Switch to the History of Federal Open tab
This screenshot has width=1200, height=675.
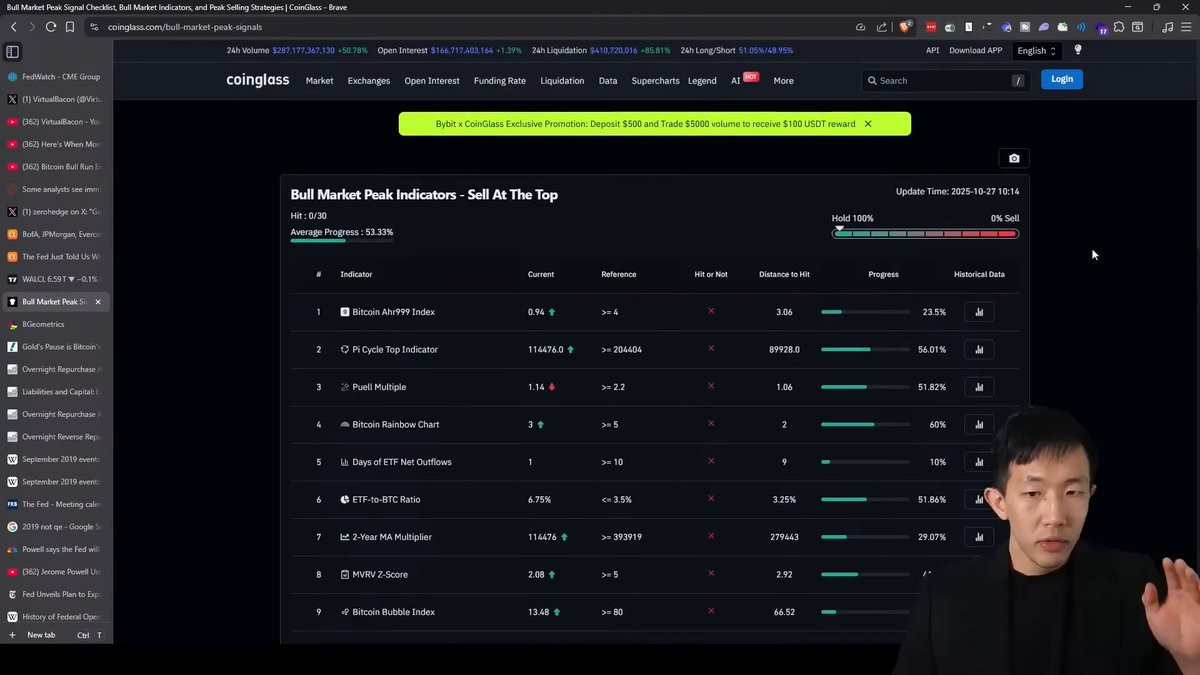[x=57, y=617]
